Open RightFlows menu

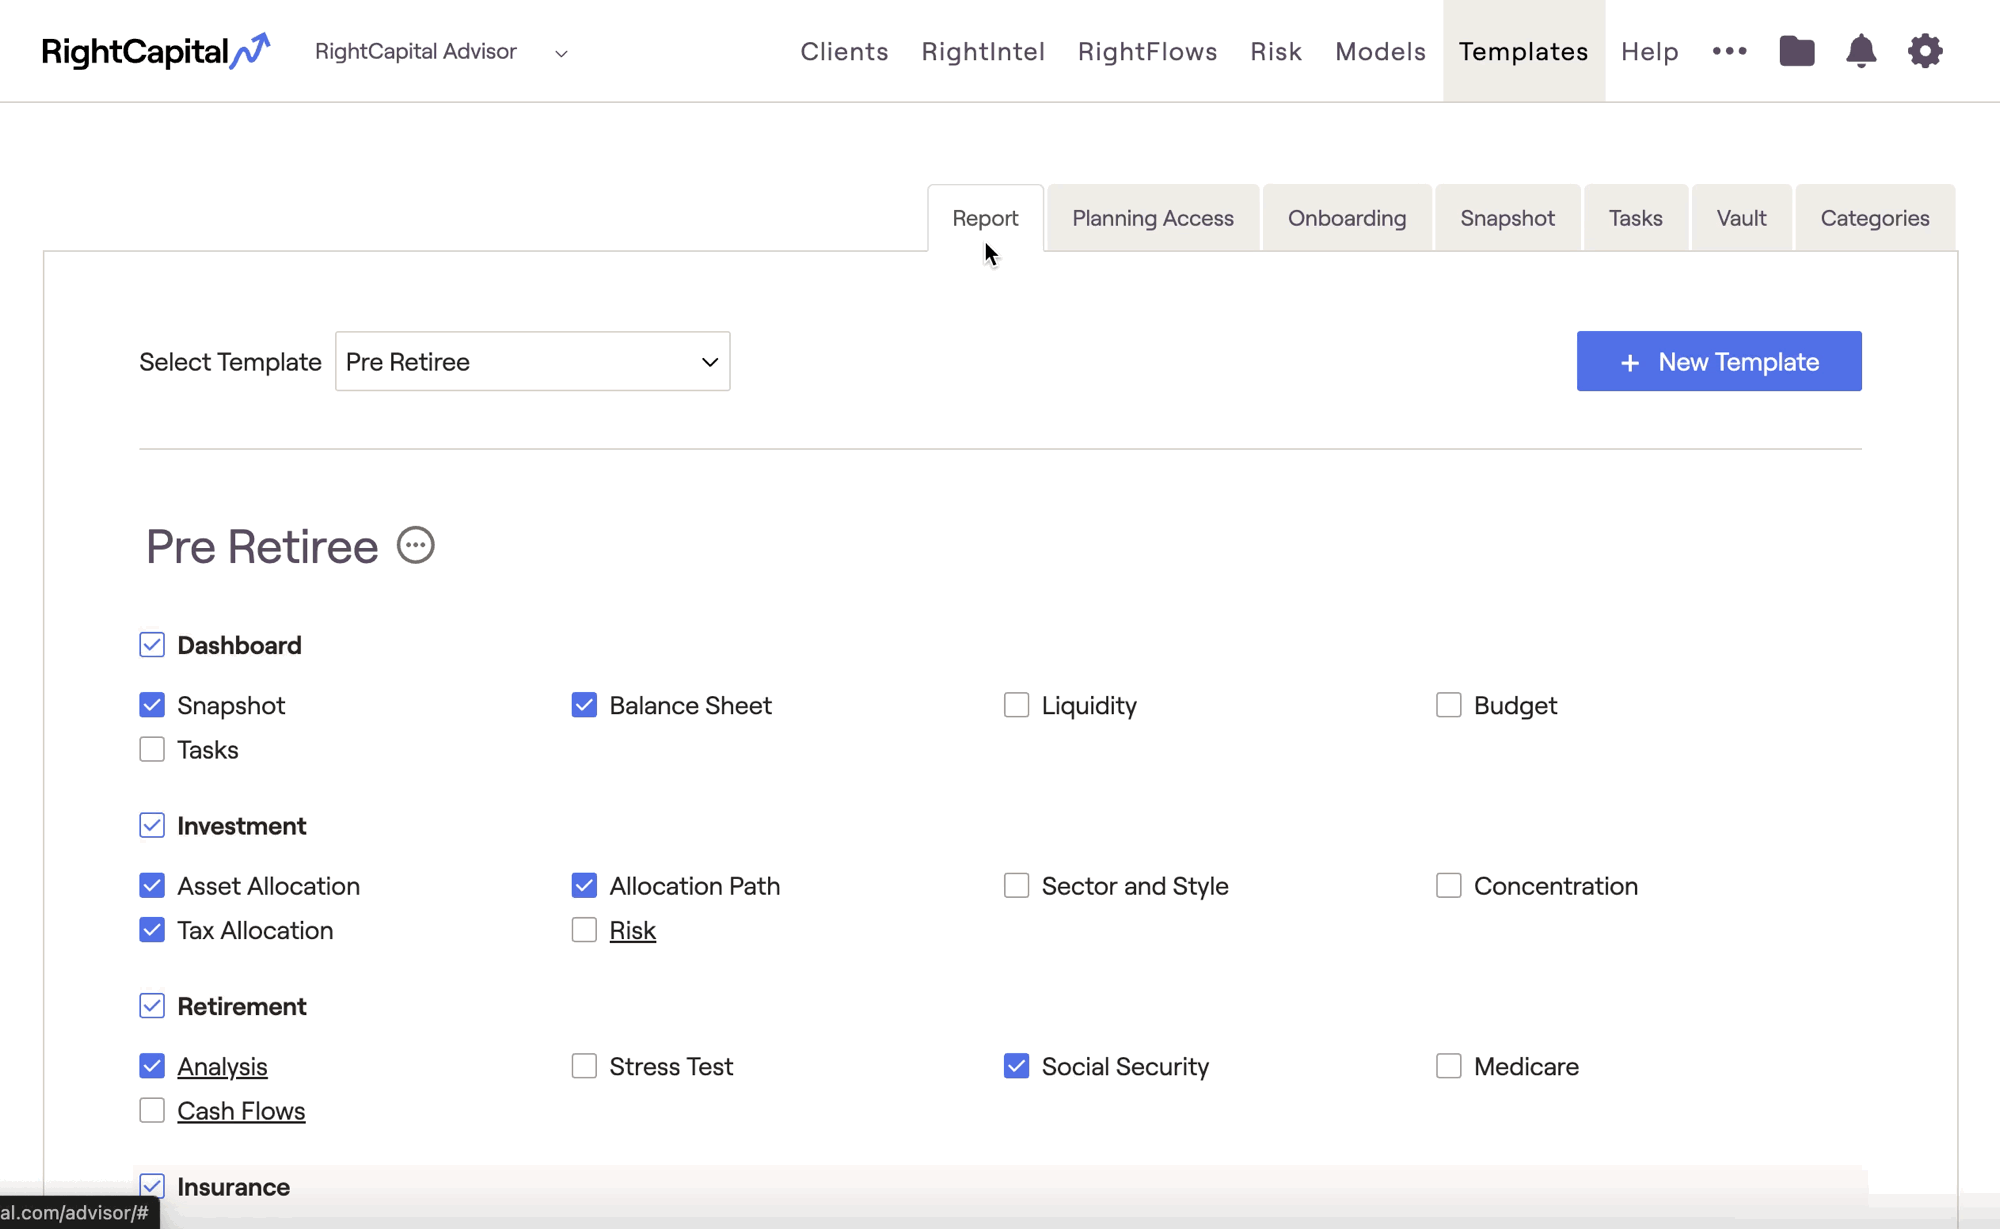(1147, 51)
